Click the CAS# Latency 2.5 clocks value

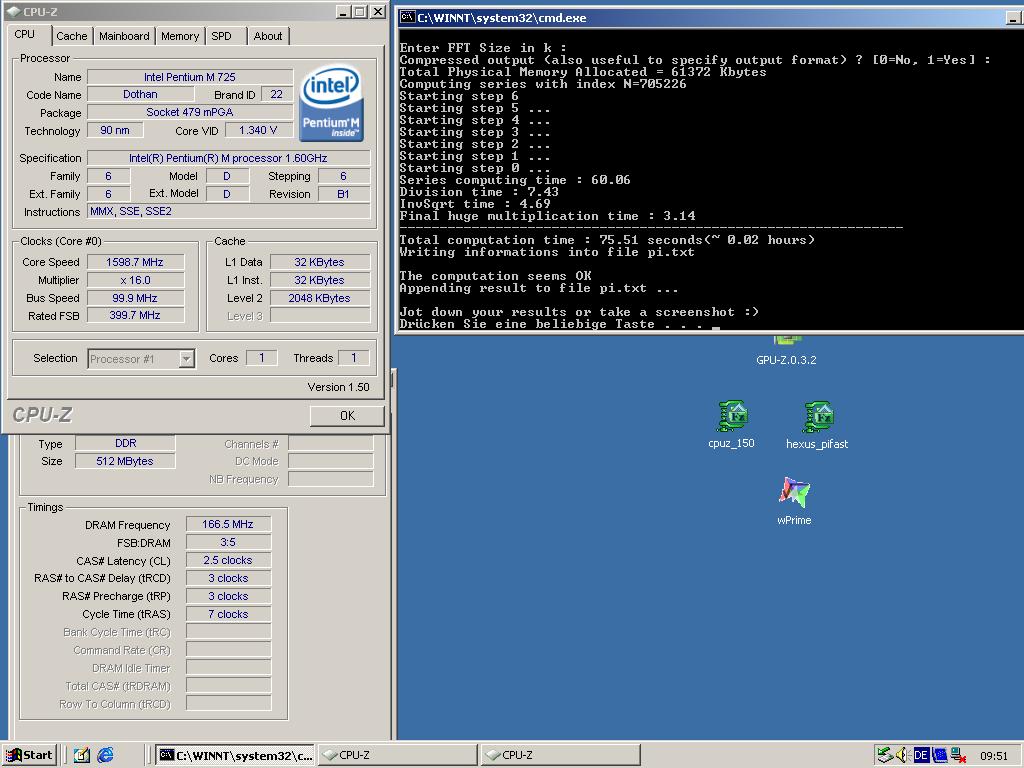228,560
